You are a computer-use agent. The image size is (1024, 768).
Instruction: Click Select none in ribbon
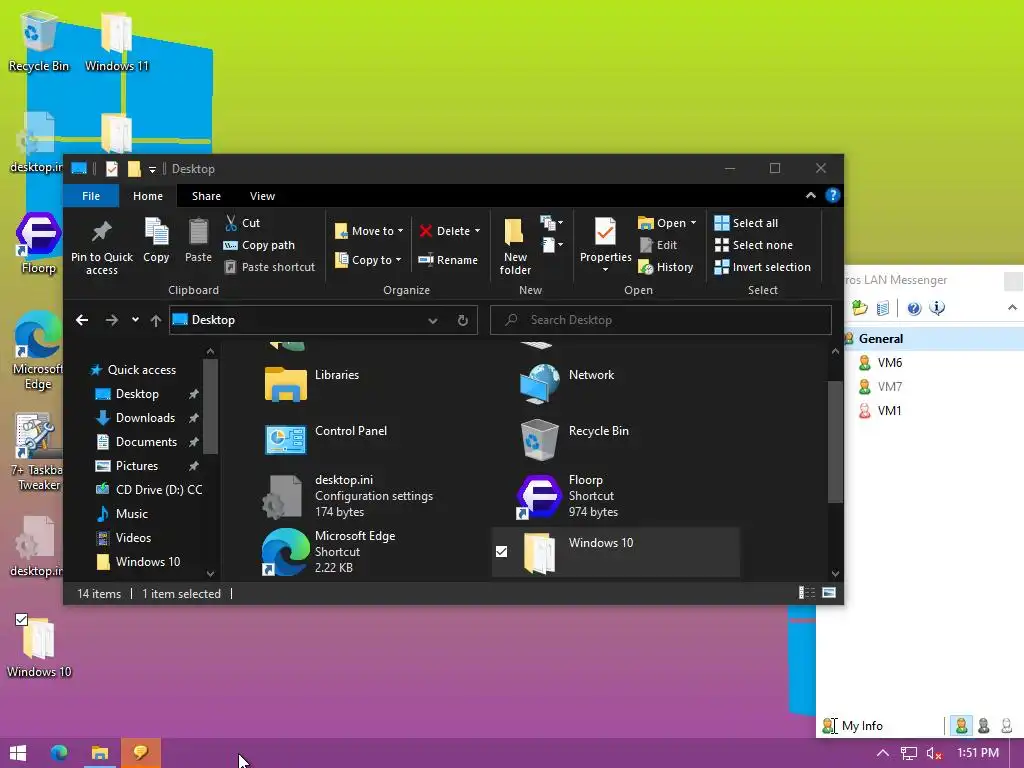pyautogui.click(x=754, y=245)
